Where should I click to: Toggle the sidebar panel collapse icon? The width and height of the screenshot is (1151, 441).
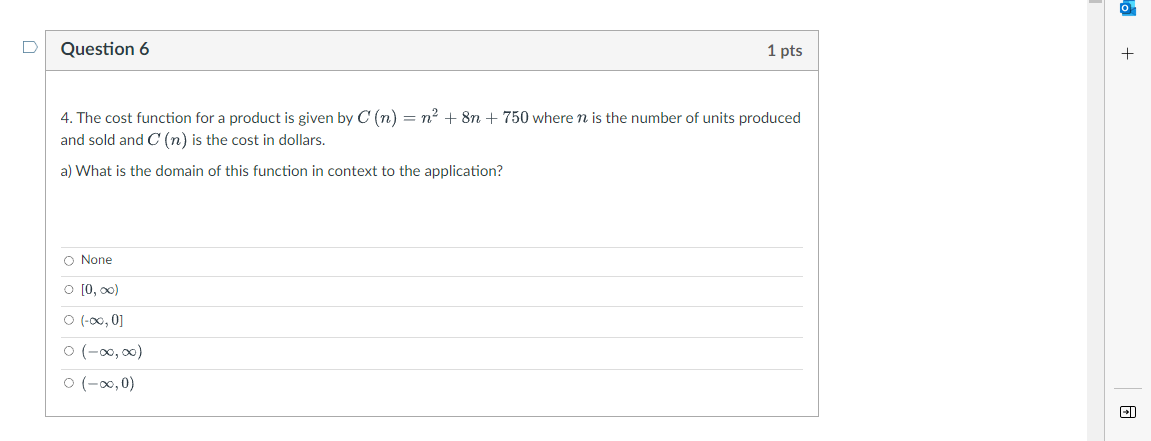click(x=1128, y=412)
